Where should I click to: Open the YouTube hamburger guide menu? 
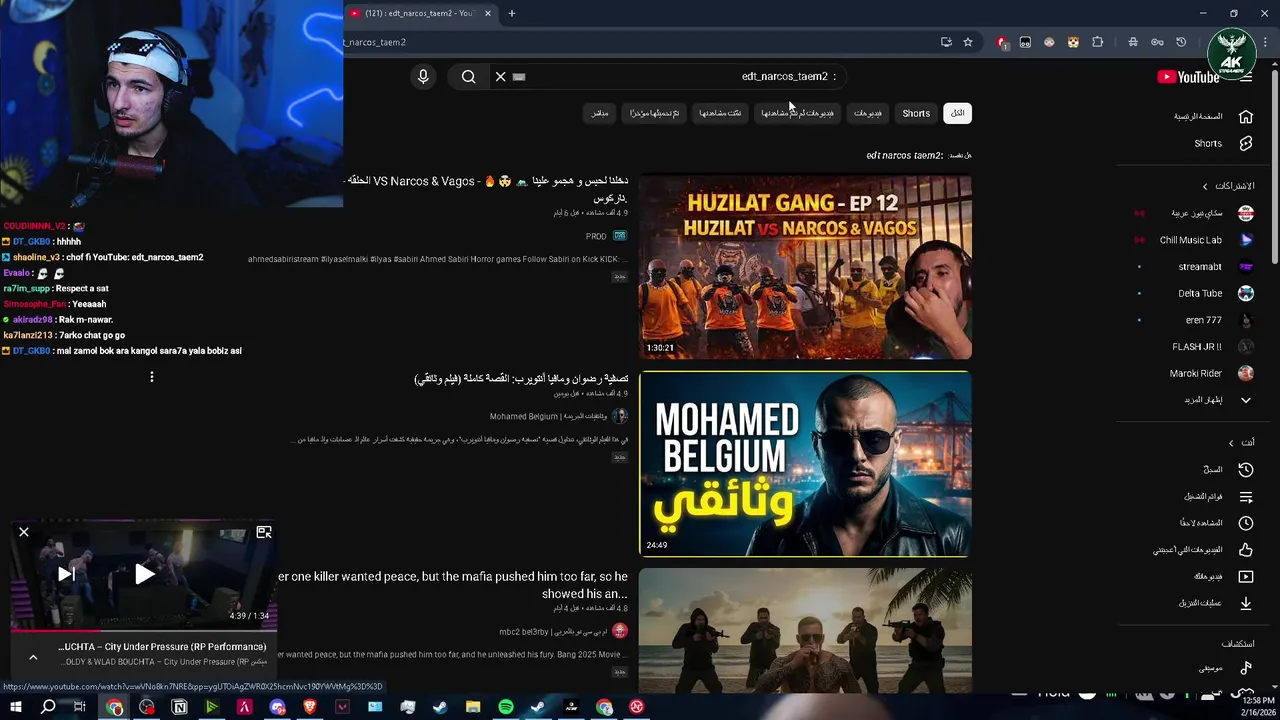(x=1246, y=77)
